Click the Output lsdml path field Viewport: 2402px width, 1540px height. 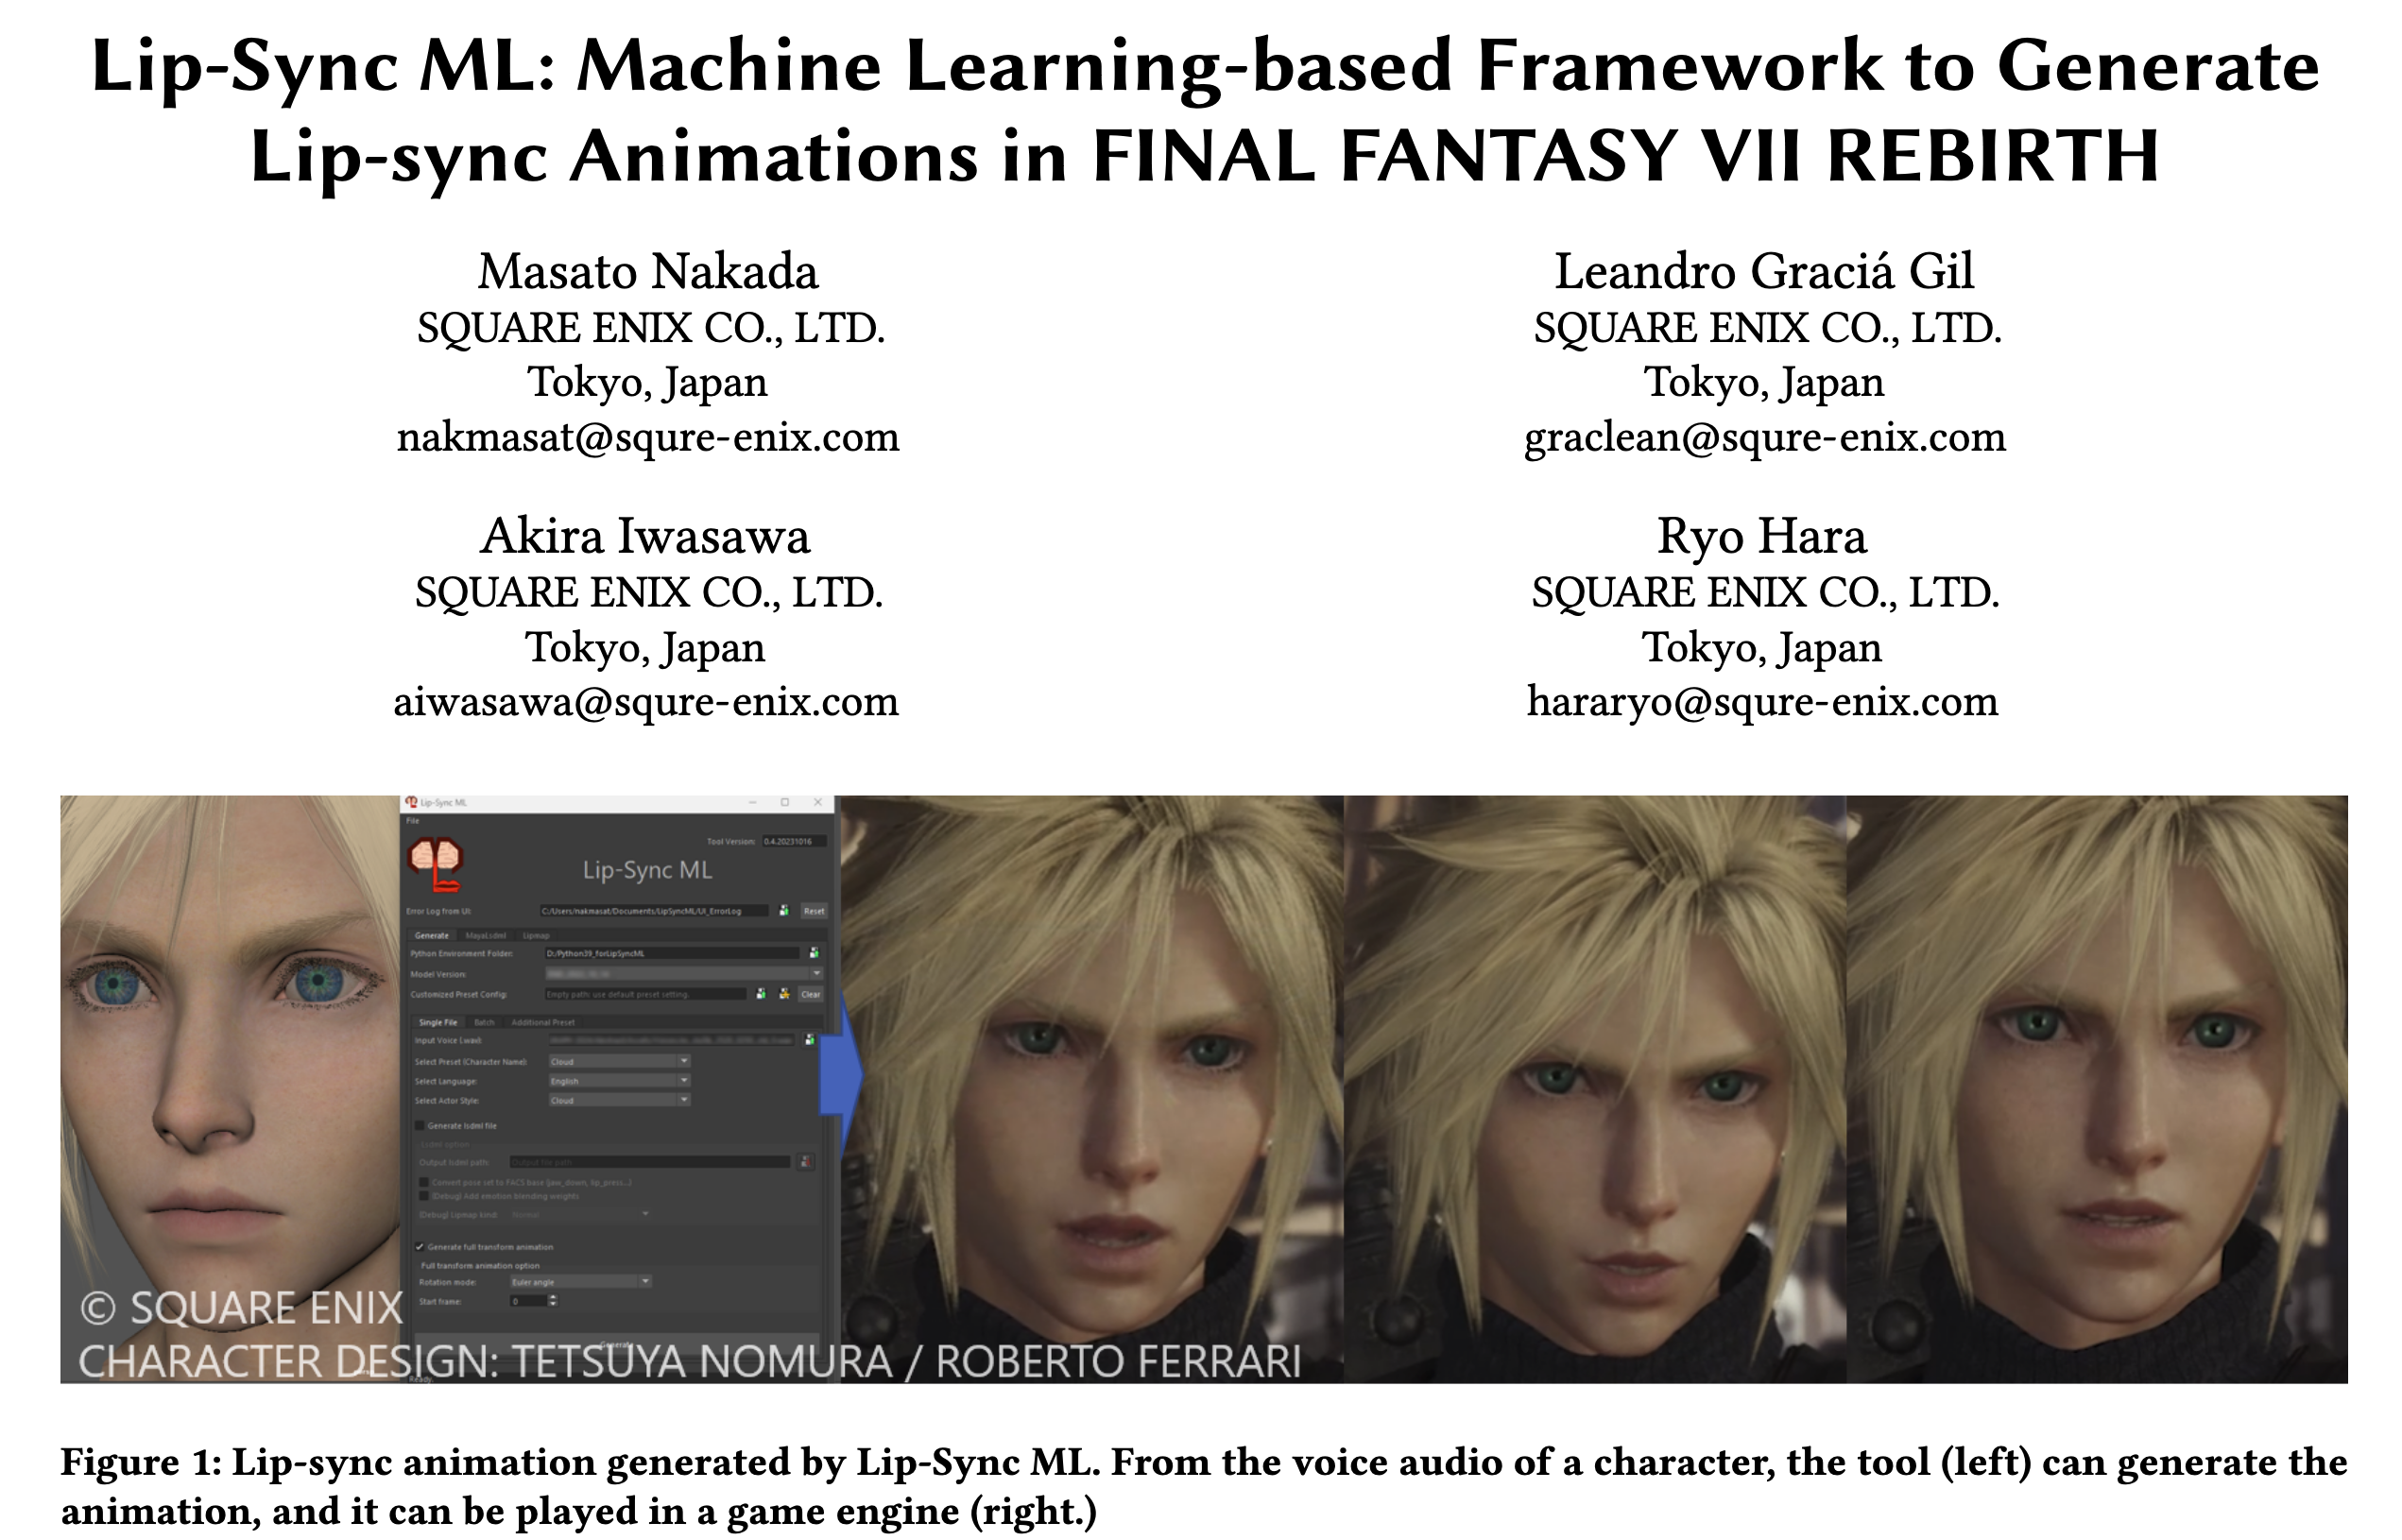(650, 1162)
